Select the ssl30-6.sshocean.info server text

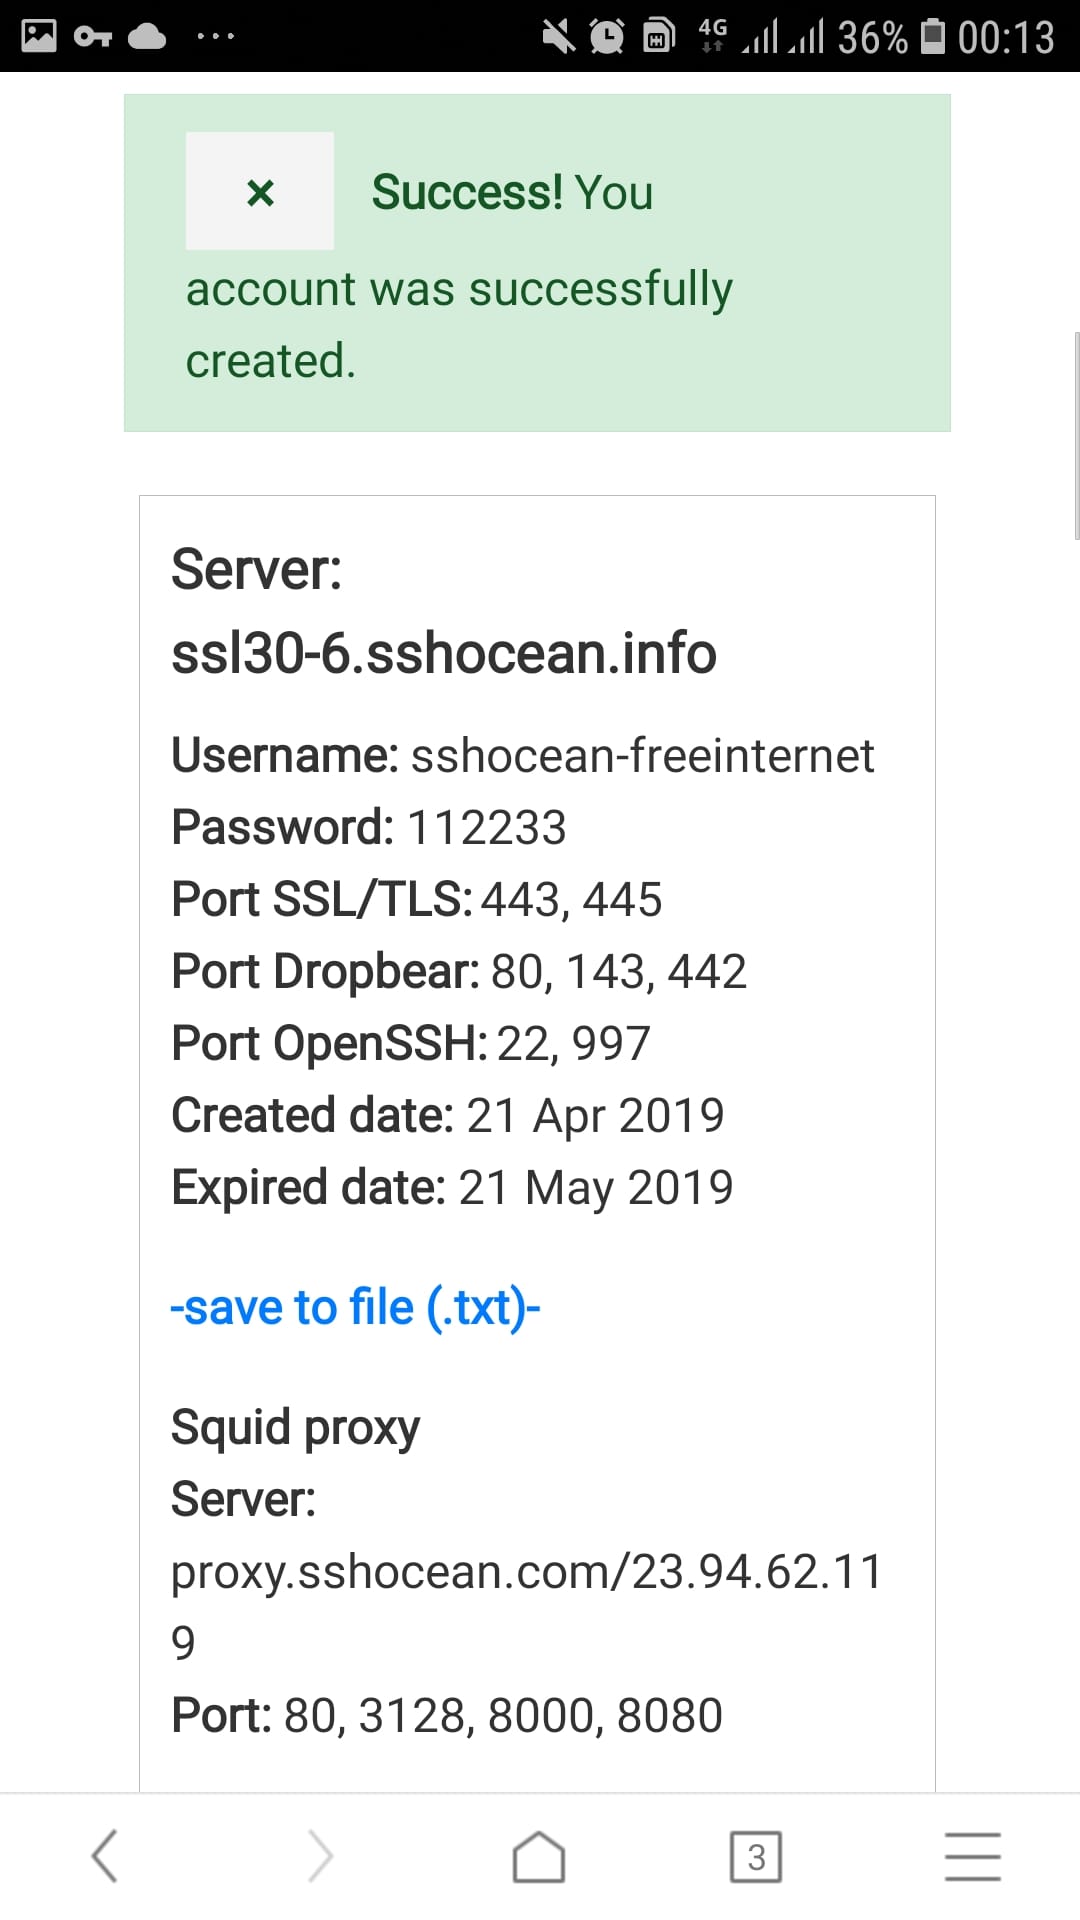tap(444, 653)
